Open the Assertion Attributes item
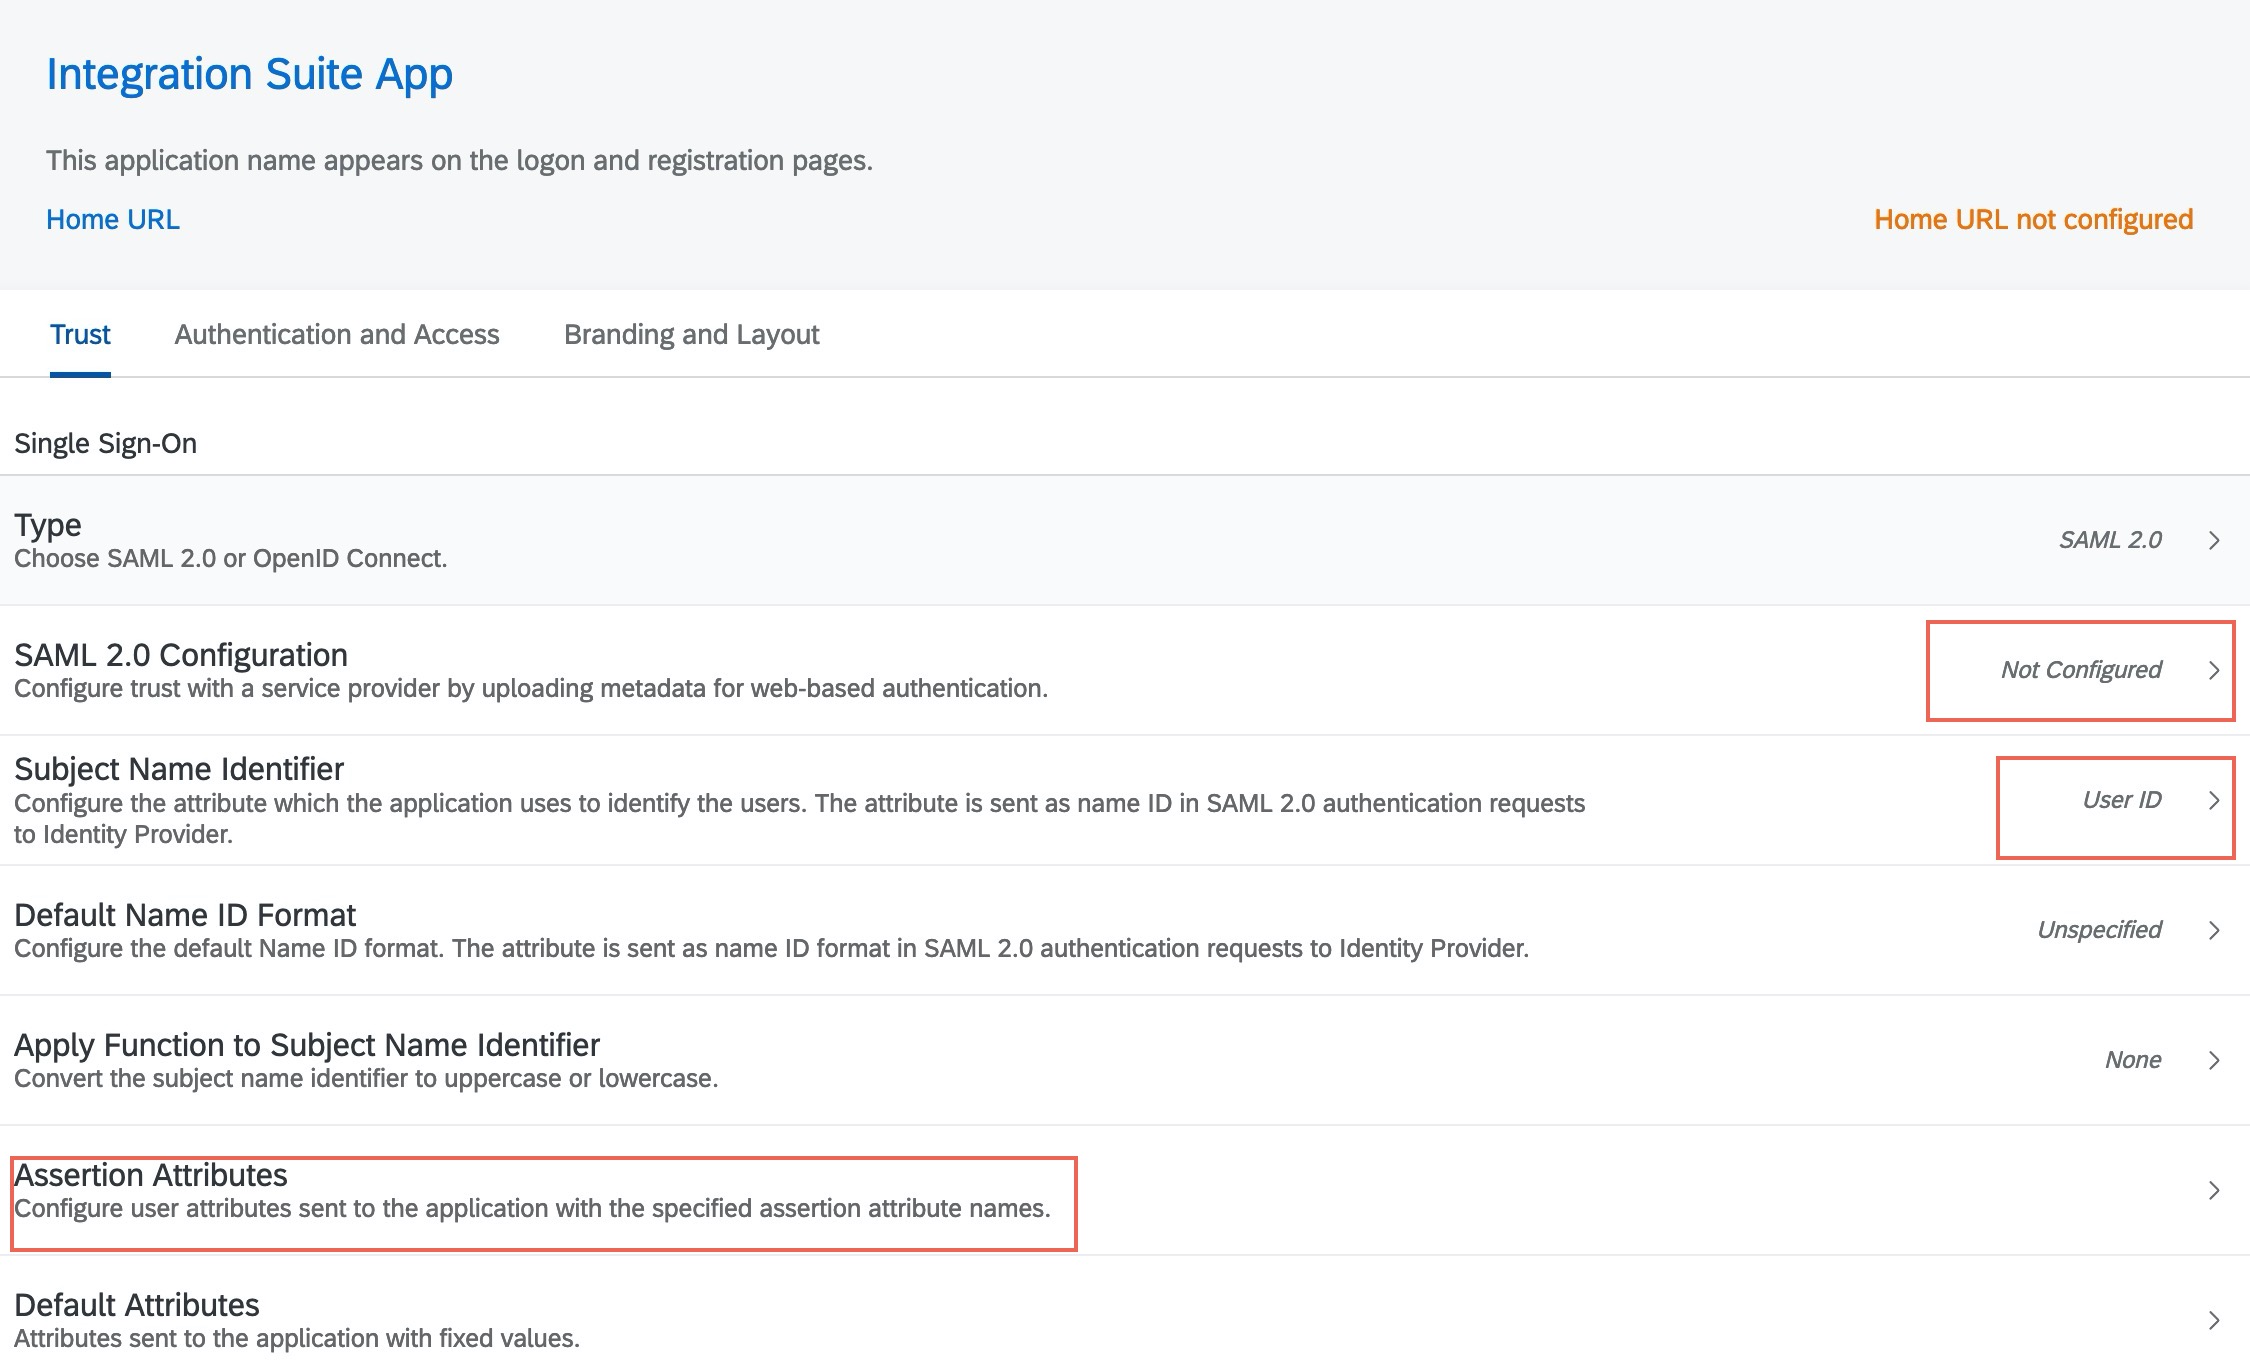Image resolution: width=2250 pixels, height=1372 pixels. [151, 1175]
